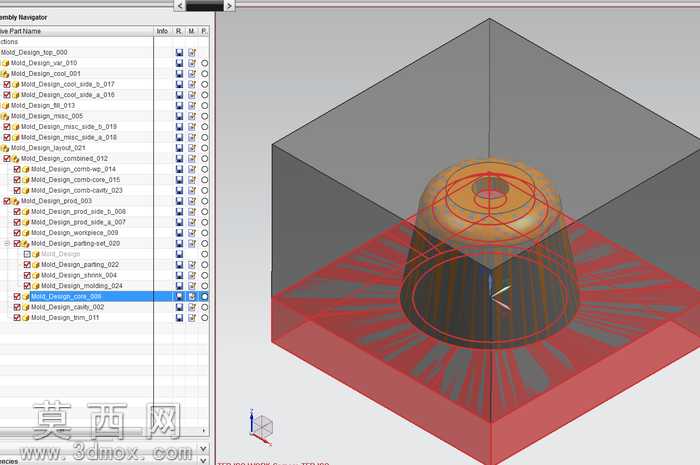Click the position circle for Mold_Design_cool_side_a_016
The width and height of the screenshot is (700, 465).
(204, 95)
